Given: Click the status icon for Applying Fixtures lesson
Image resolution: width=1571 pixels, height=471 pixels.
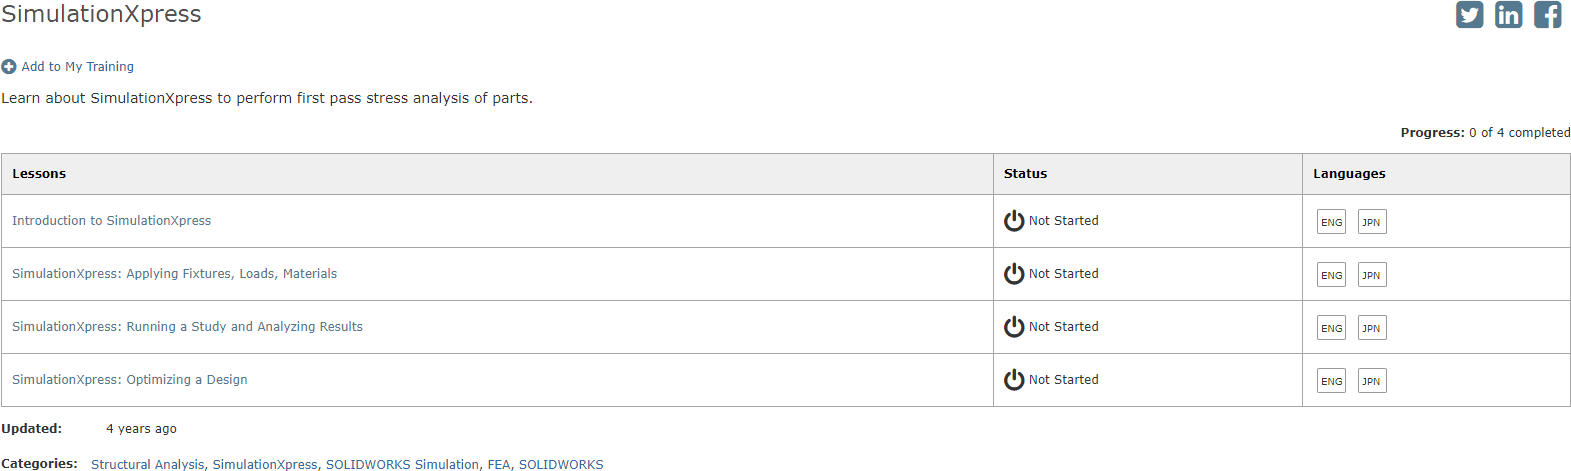Looking at the screenshot, I should coord(1014,274).
